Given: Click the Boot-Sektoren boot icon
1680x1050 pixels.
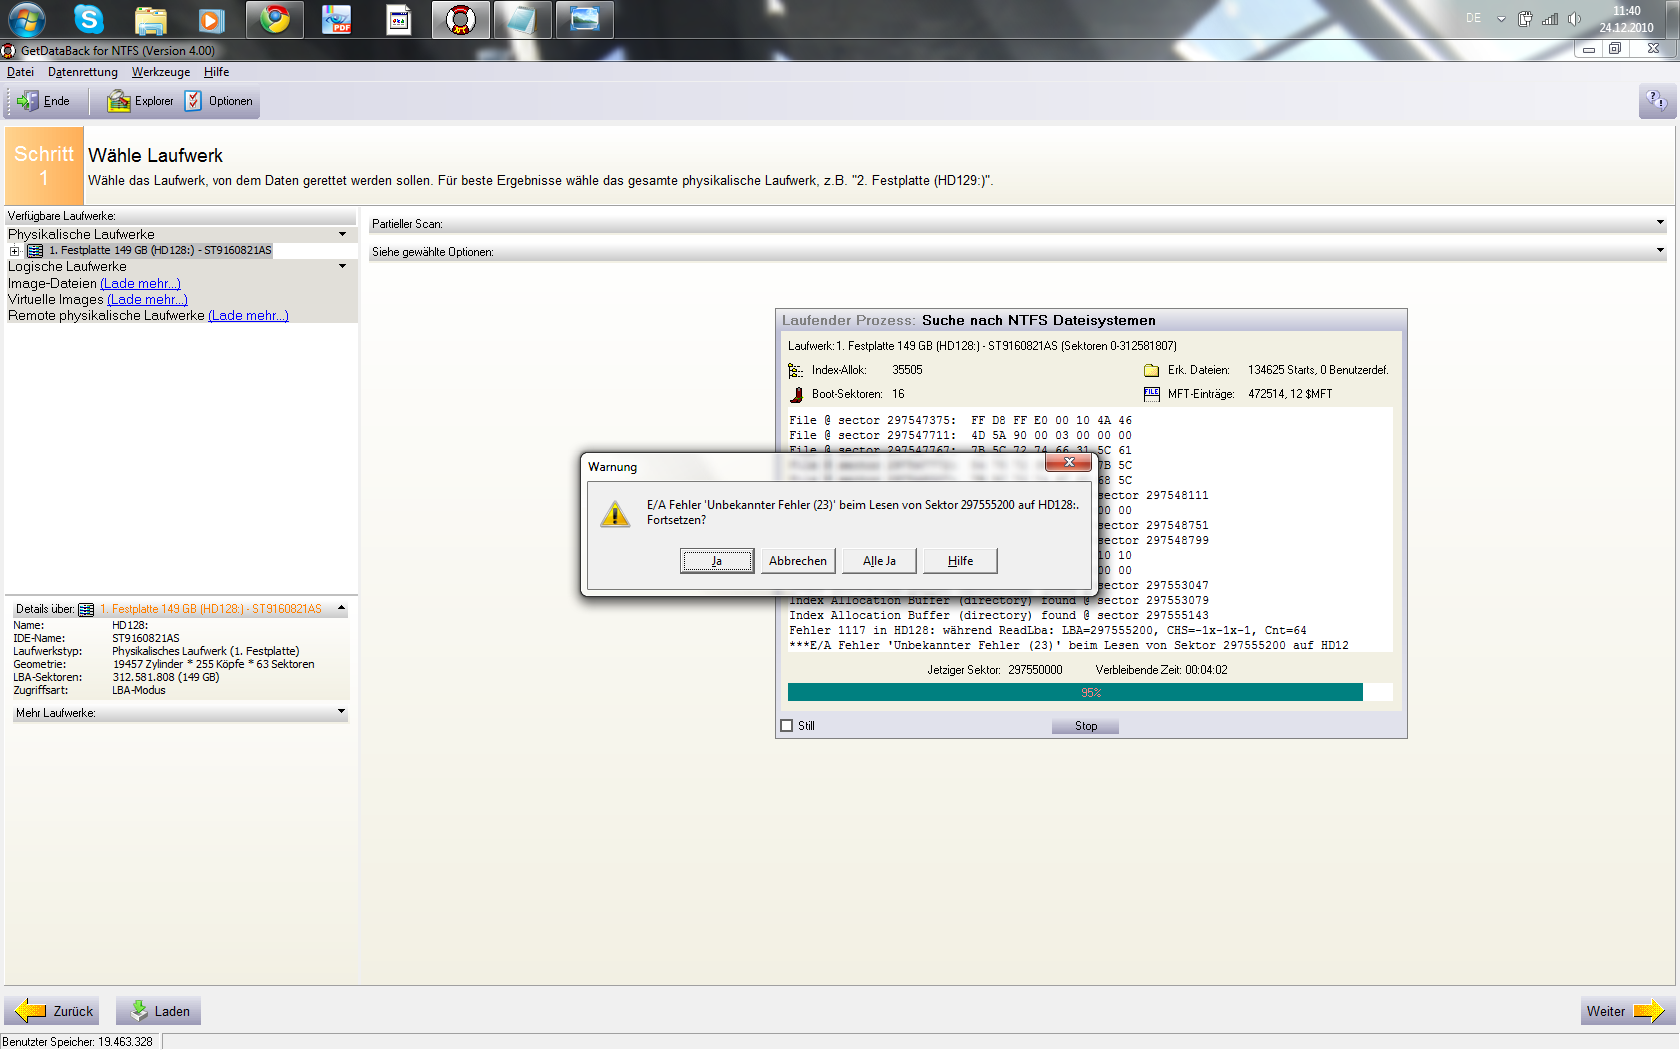Looking at the screenshot, I should pos(796,395).
